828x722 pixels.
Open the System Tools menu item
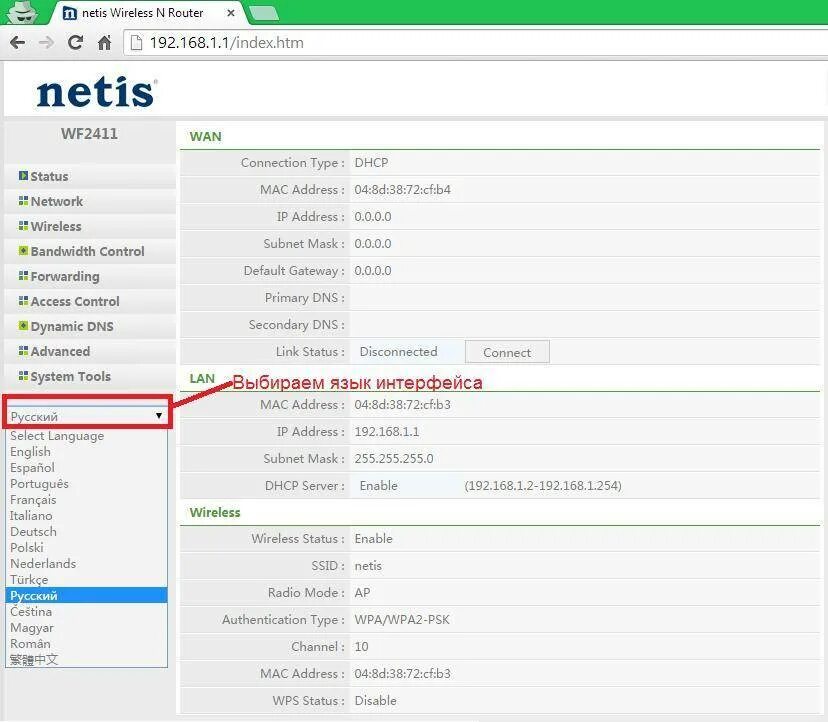(x=70, y=377)
